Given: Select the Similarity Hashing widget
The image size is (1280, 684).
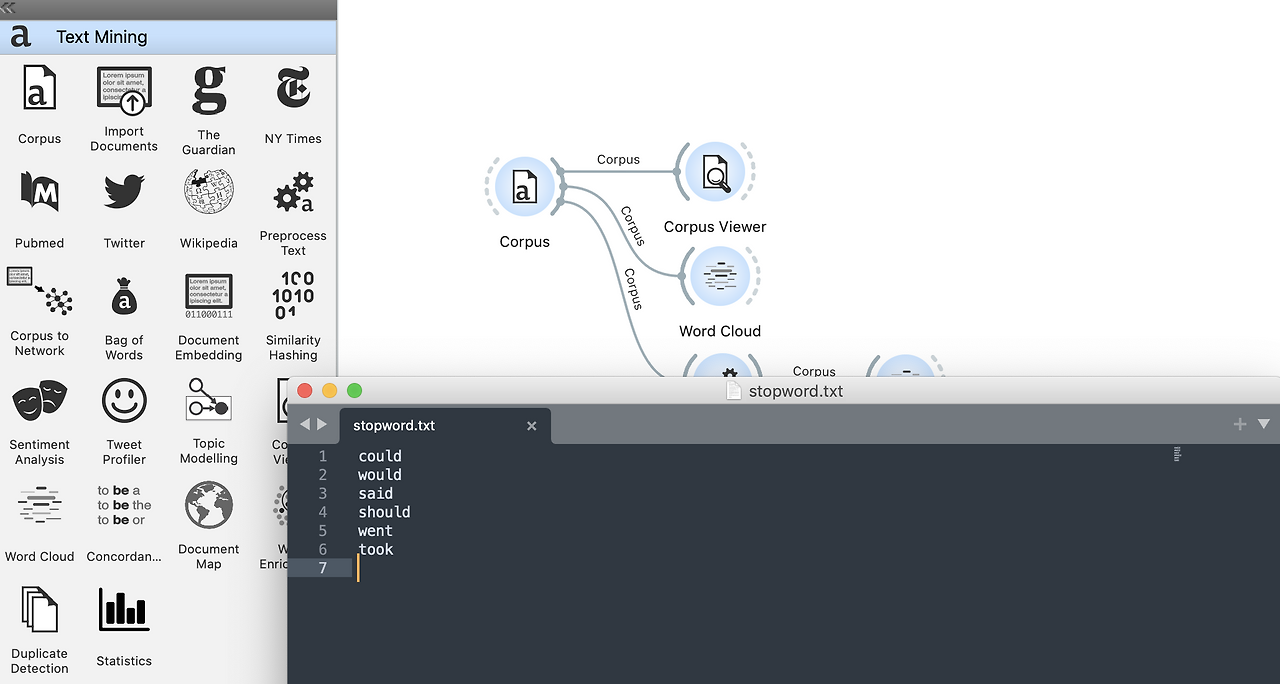Looking at the screenshot, I should coord(293,316).
